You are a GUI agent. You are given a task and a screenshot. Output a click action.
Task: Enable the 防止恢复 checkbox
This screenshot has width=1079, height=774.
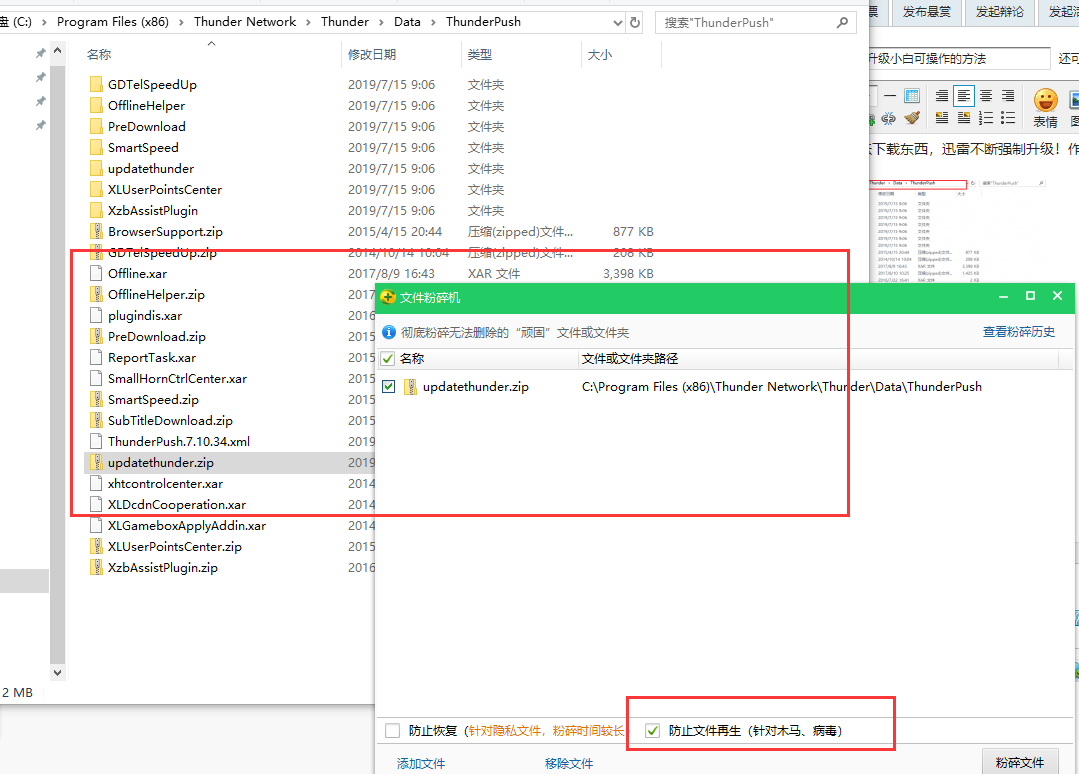point(392,731)
